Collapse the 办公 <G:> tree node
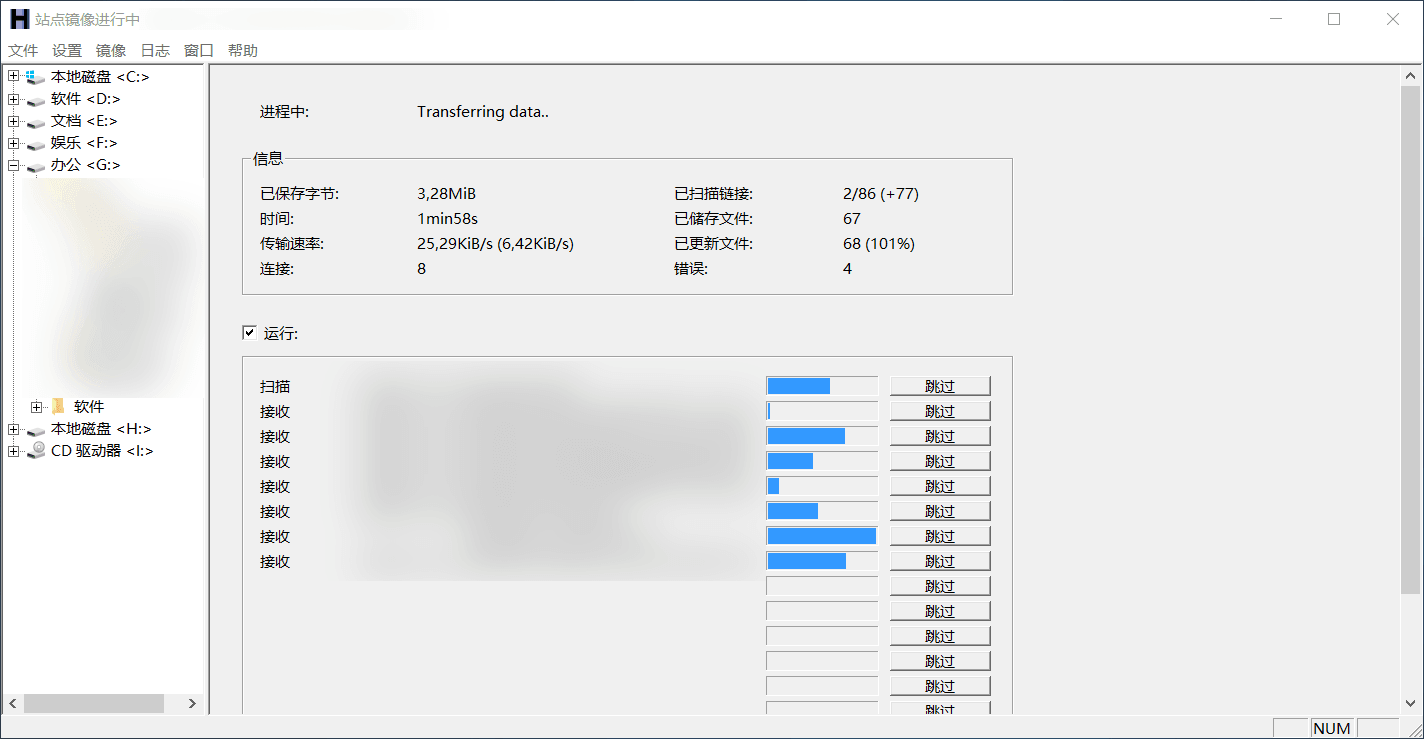This screenshot has height=739, width=1424. (13, 164)
